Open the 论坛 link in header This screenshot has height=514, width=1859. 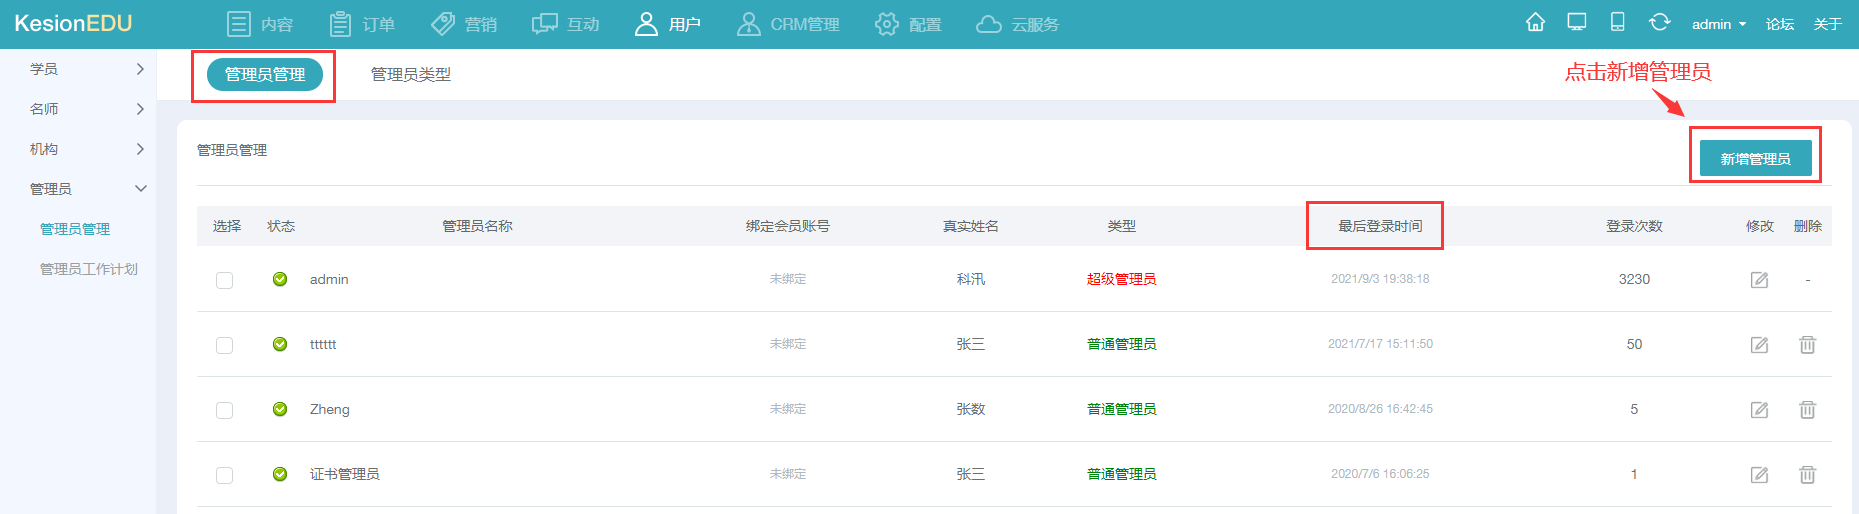pos(1779,24)
